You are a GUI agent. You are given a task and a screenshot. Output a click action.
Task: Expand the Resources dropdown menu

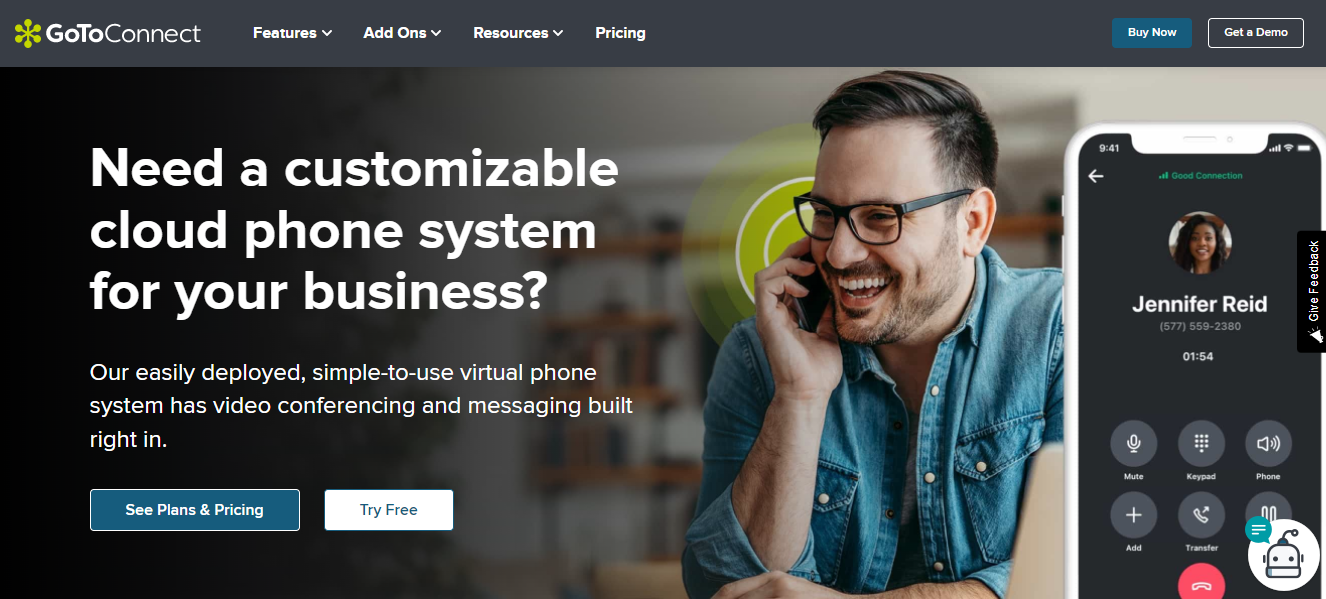tap(518, 33)
